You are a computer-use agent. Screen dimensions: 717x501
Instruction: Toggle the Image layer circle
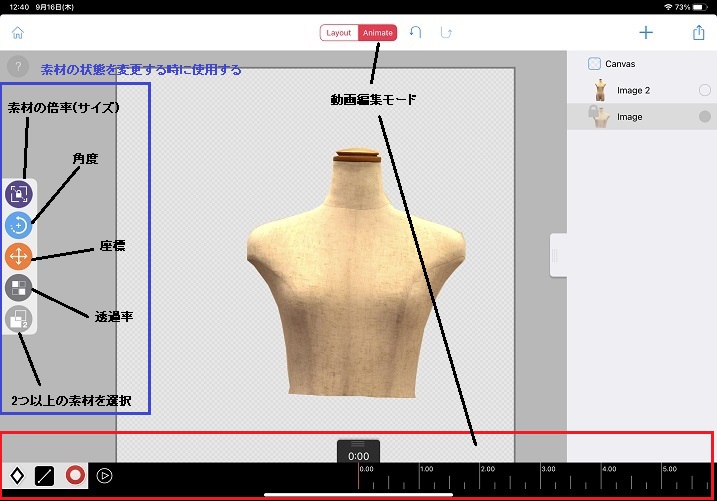[x=704, y=117]
